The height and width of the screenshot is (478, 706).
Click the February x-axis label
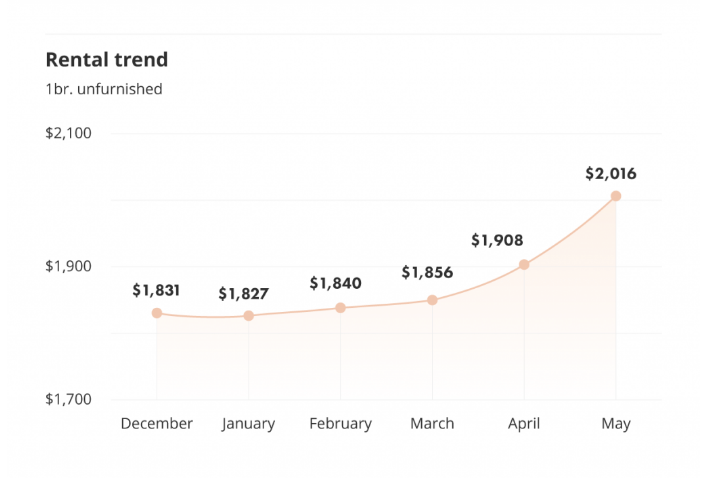pyautogui.click(x=340, y=424)
